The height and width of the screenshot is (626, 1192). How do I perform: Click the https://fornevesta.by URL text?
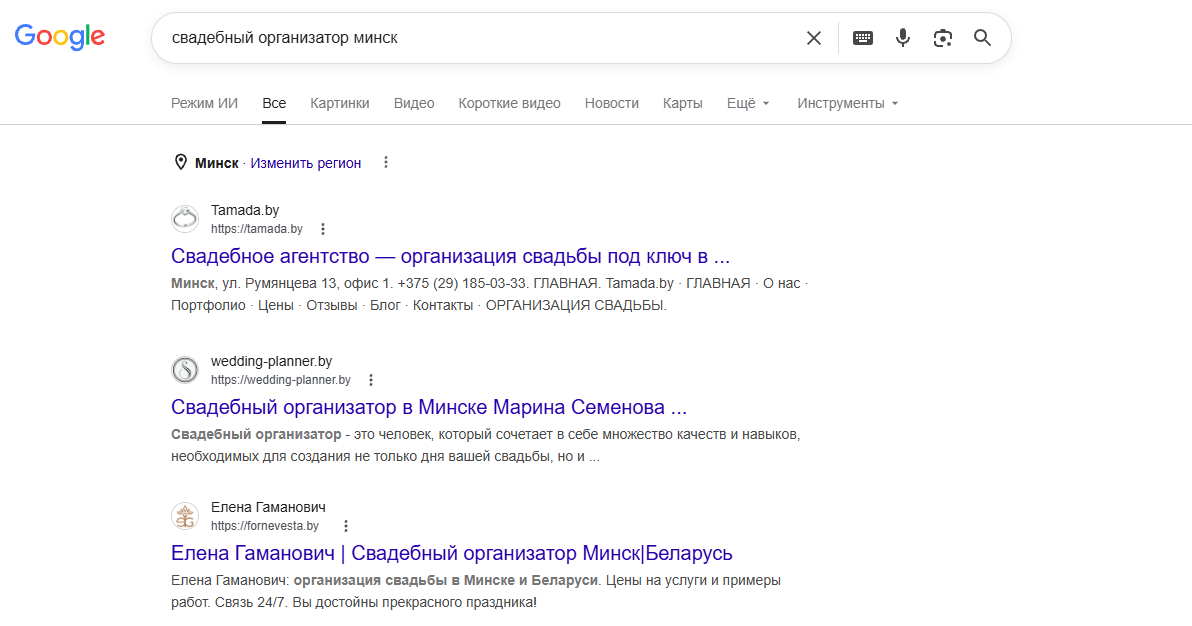pos(265,526)
